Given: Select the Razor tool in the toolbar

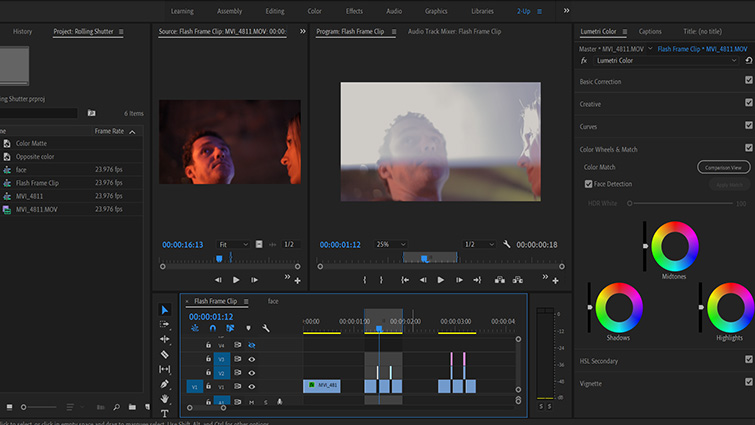Looking at the screenshot, I should tap(165, 354).
